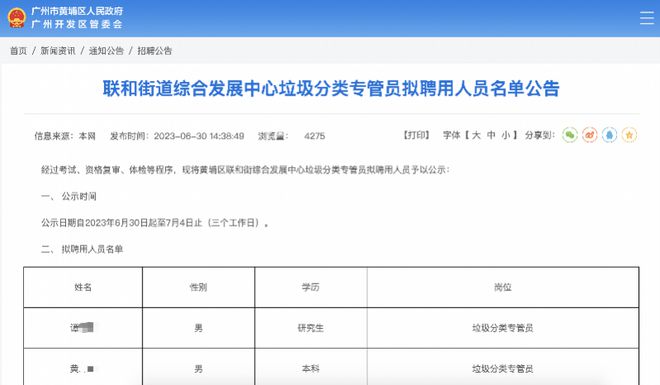
Task: Click the 岗位 column header
Action: point(503,287)
